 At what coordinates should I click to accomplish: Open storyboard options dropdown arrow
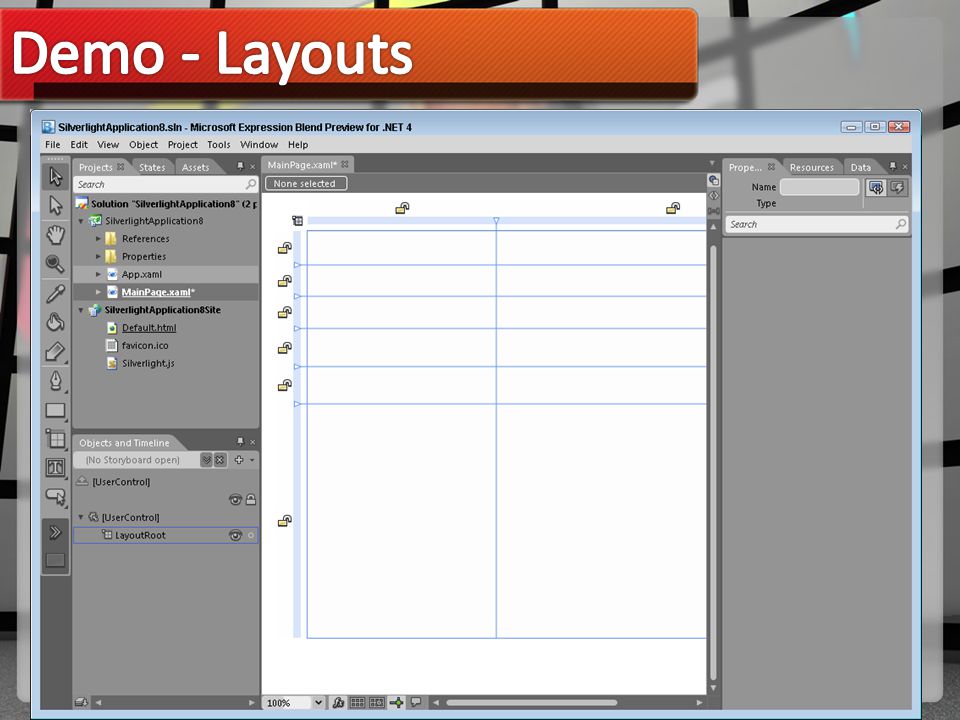coord(252,460)
